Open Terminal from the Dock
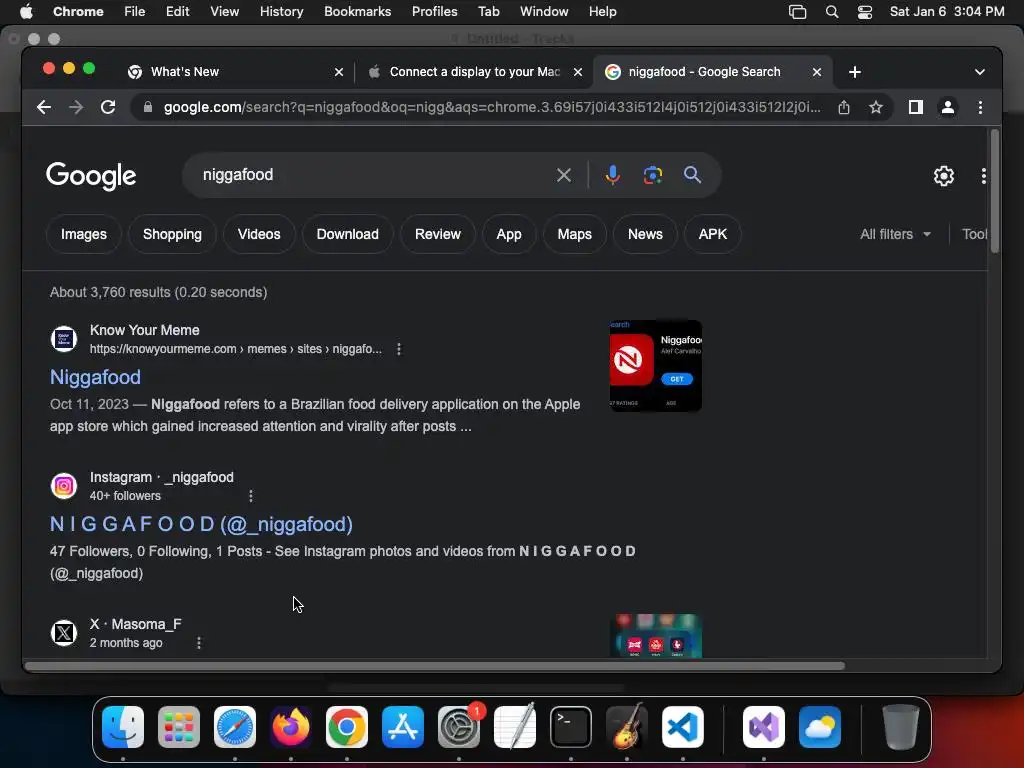This screenshot has height=768, width=1024. coord(571,727)
